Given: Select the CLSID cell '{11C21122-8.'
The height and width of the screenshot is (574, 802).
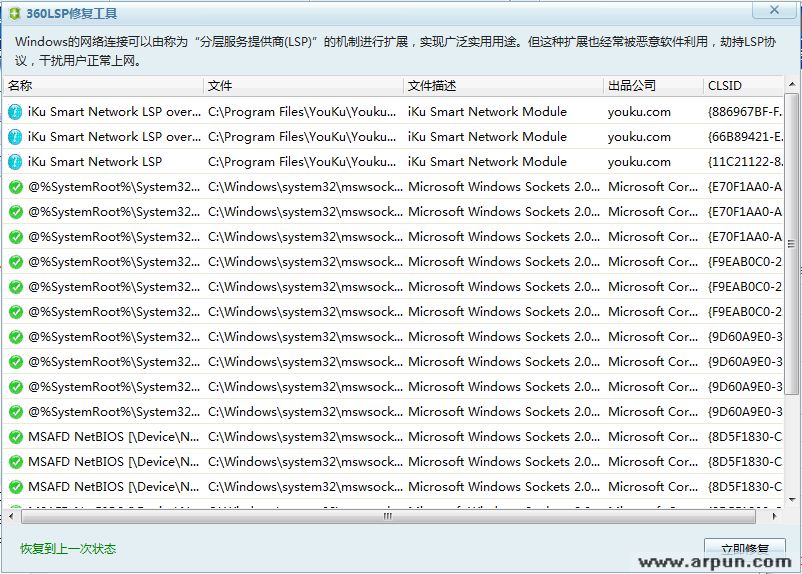Looking at the screenshot, I should tap(745, 162).
